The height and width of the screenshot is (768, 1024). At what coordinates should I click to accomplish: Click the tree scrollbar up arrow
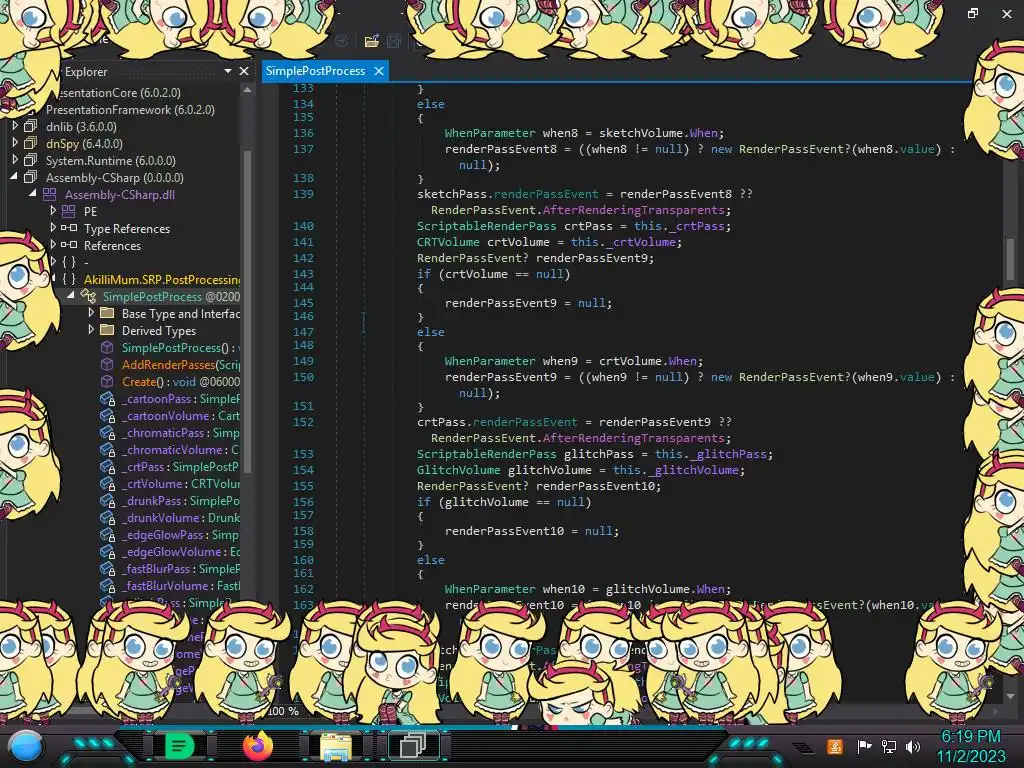click(x=247, y=90)
